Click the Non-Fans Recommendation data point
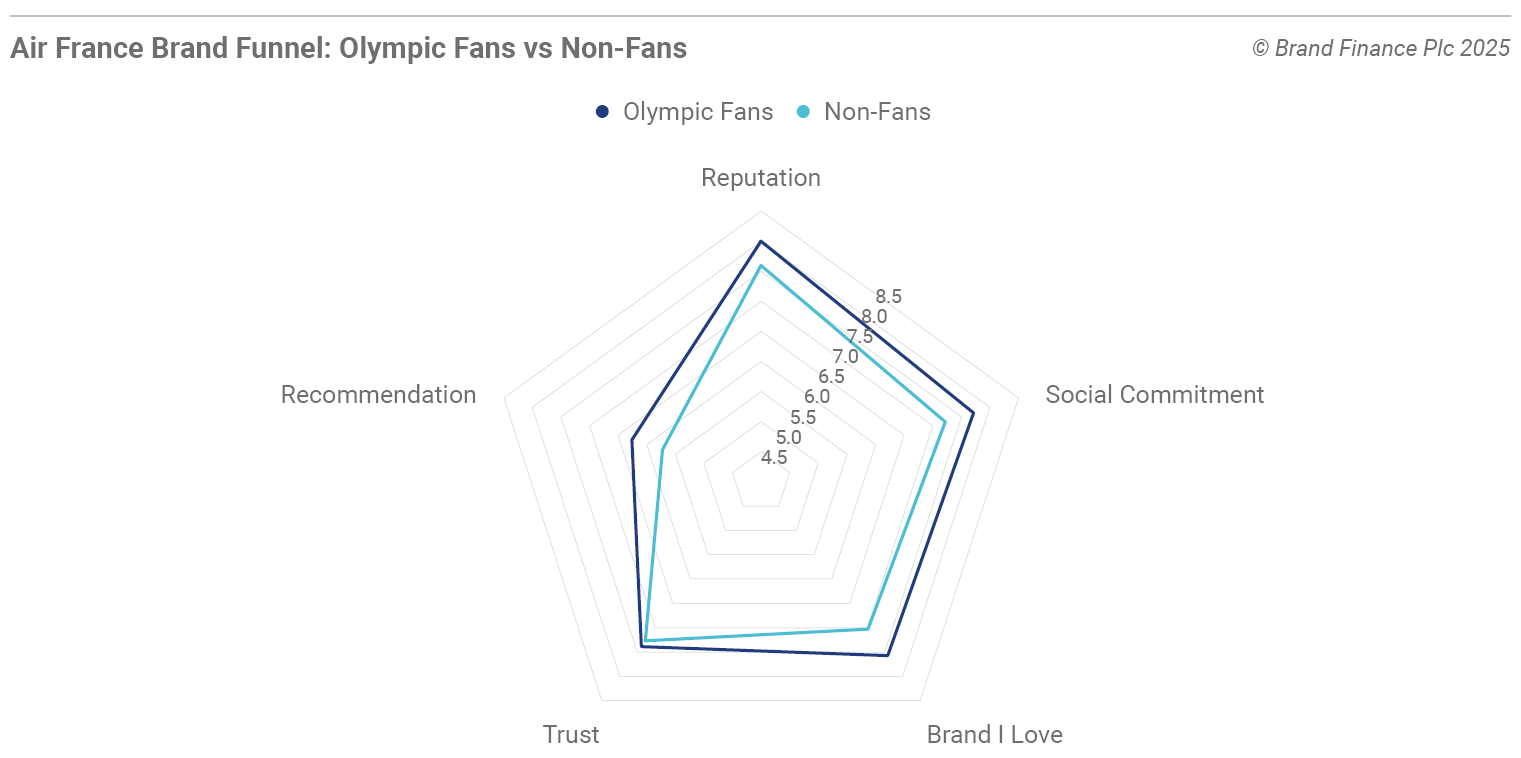1521x758 pixels. 663,450
